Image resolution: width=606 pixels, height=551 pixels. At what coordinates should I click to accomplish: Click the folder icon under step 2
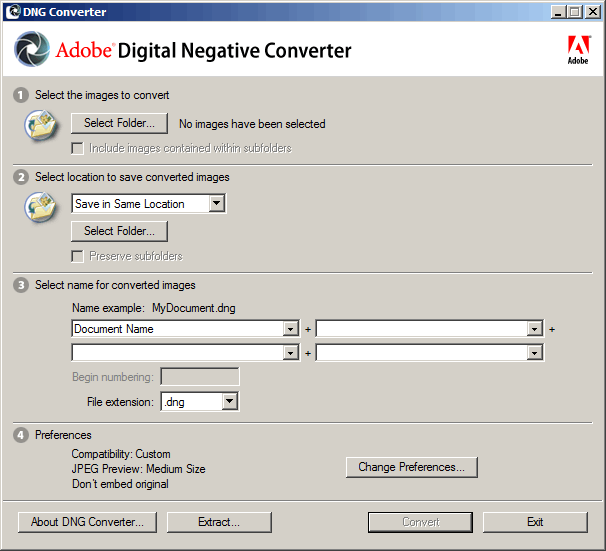point(41,207)
